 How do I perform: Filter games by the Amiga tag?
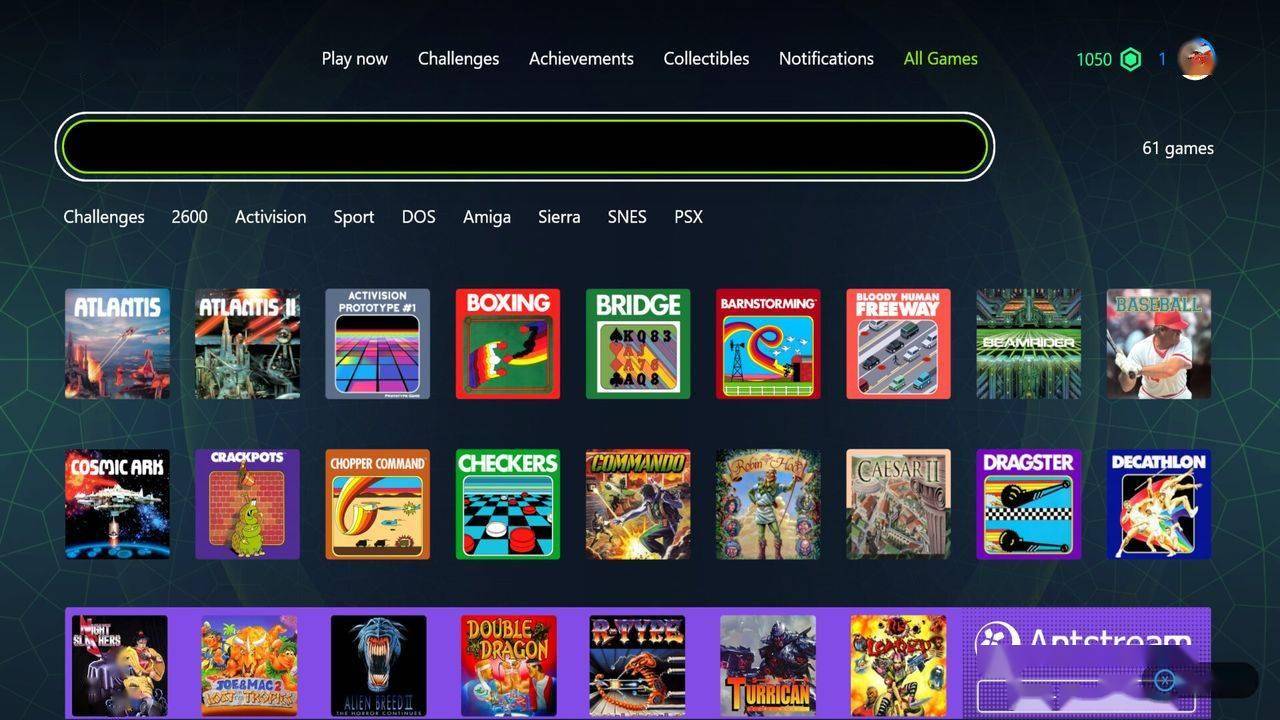click(x=487, y=217)
